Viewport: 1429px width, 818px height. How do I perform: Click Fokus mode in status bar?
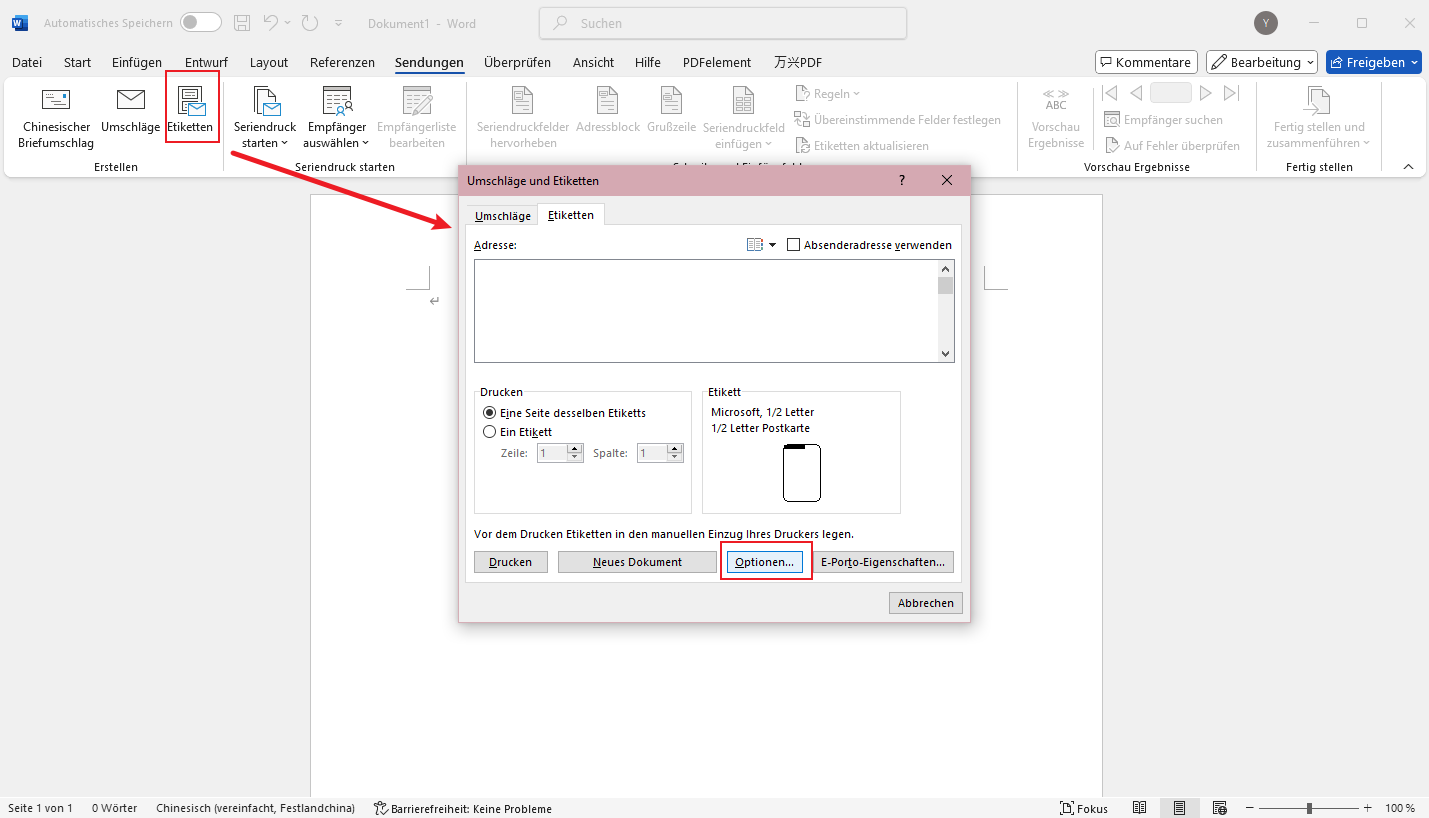[1084, 808]
